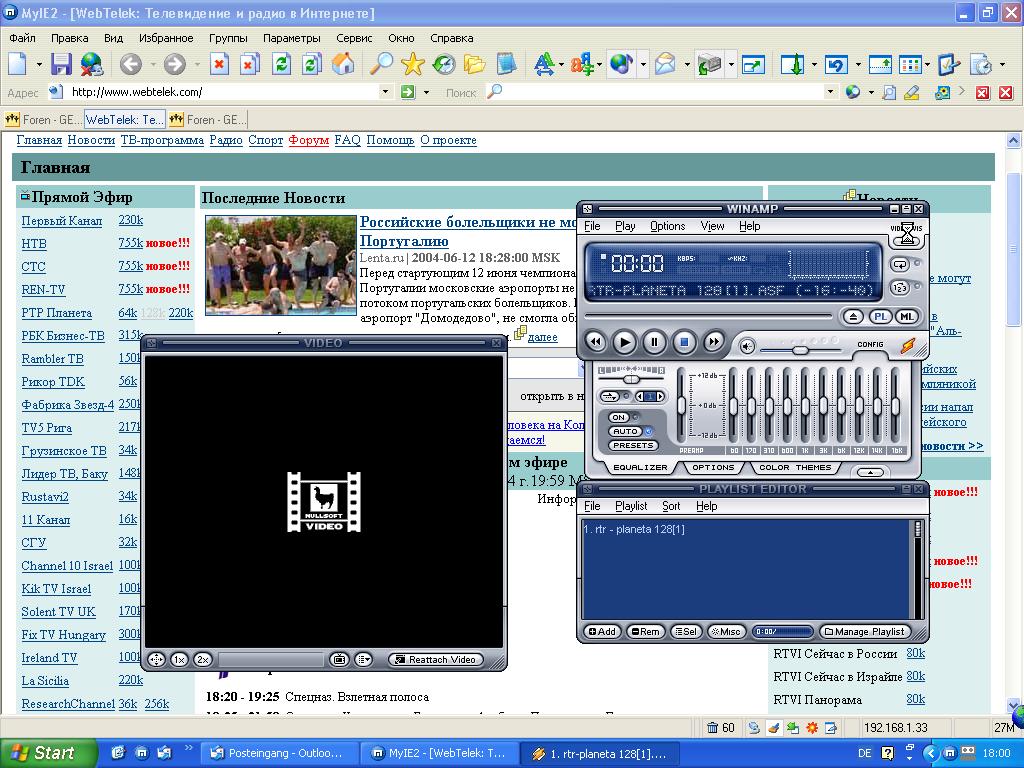Pause playback in Winamp

(x=654, y=342)
